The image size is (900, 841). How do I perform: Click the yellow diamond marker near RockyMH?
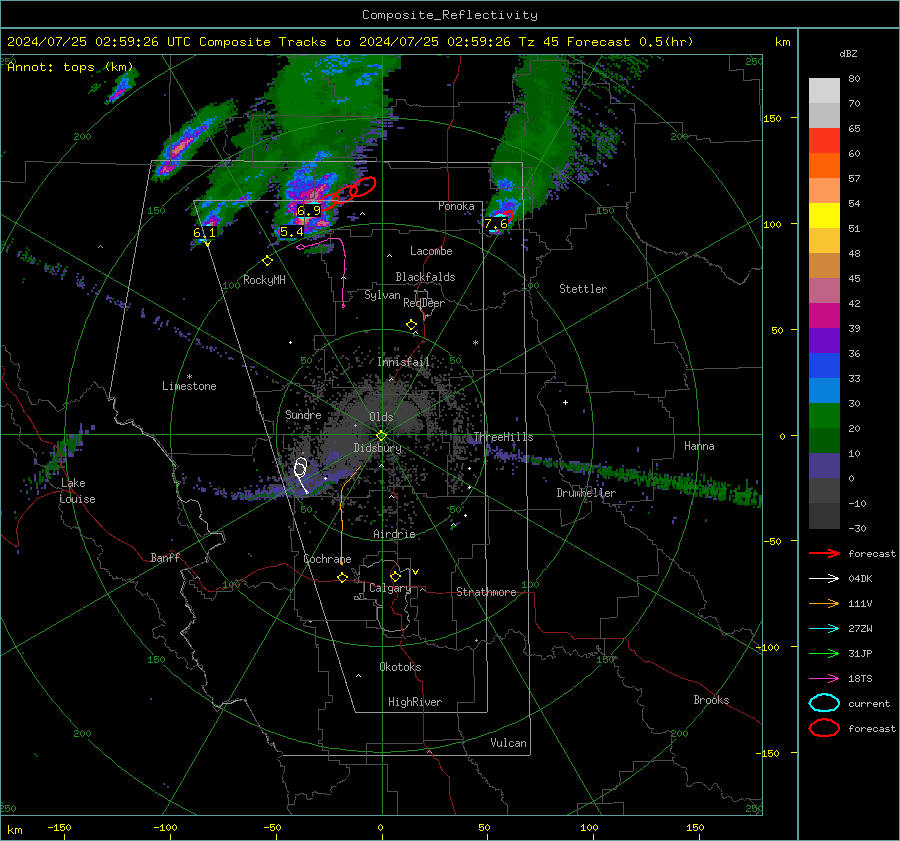coord(267,261)
